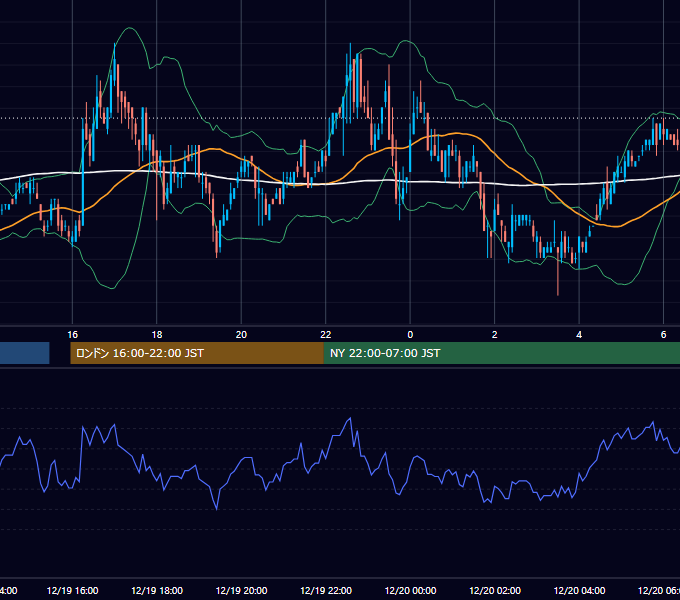
Task: Click the NY 22:00-07:00 JST session bar
Action: 502,353
